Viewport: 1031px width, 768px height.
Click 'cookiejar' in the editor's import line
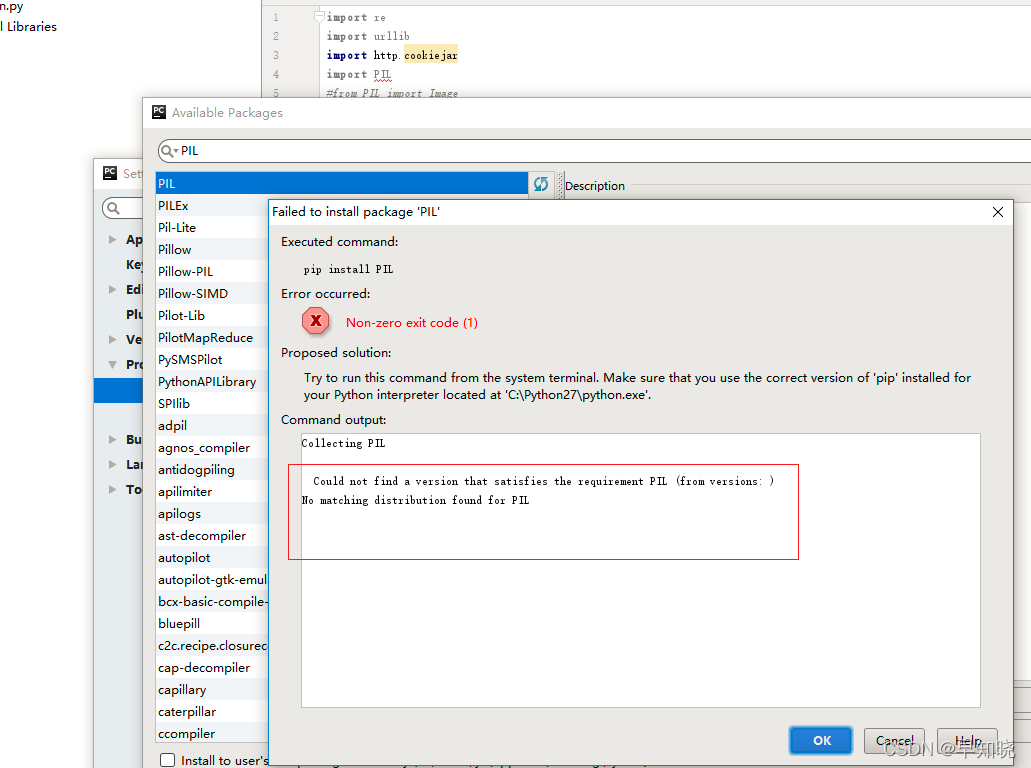tap(431, 55)
